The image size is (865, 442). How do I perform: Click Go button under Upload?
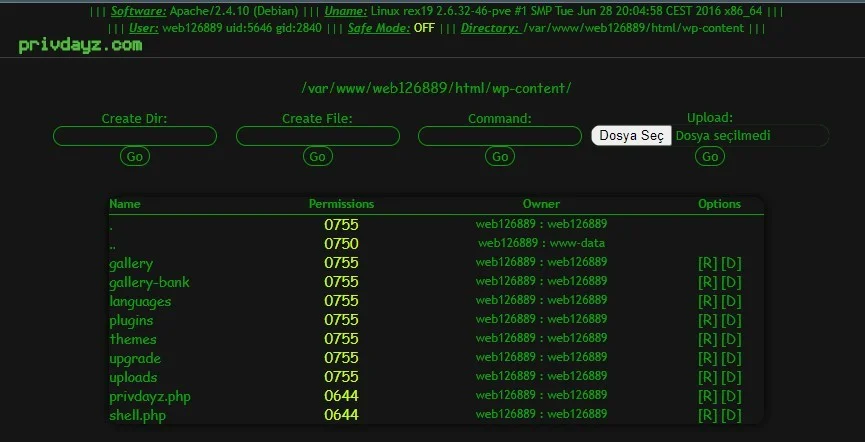[709, 156]
